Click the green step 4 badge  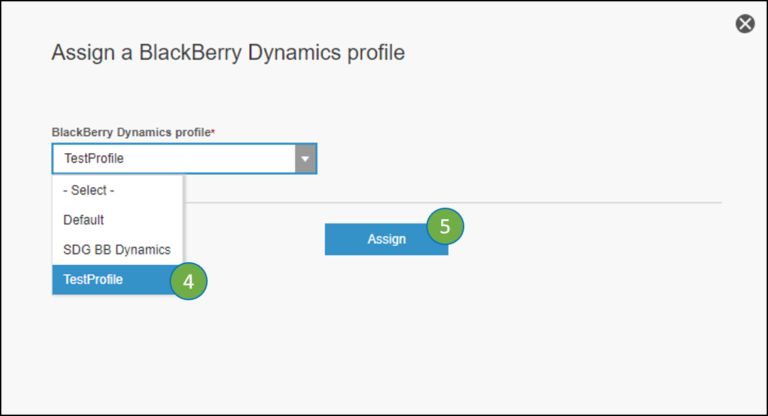point(188,281)
